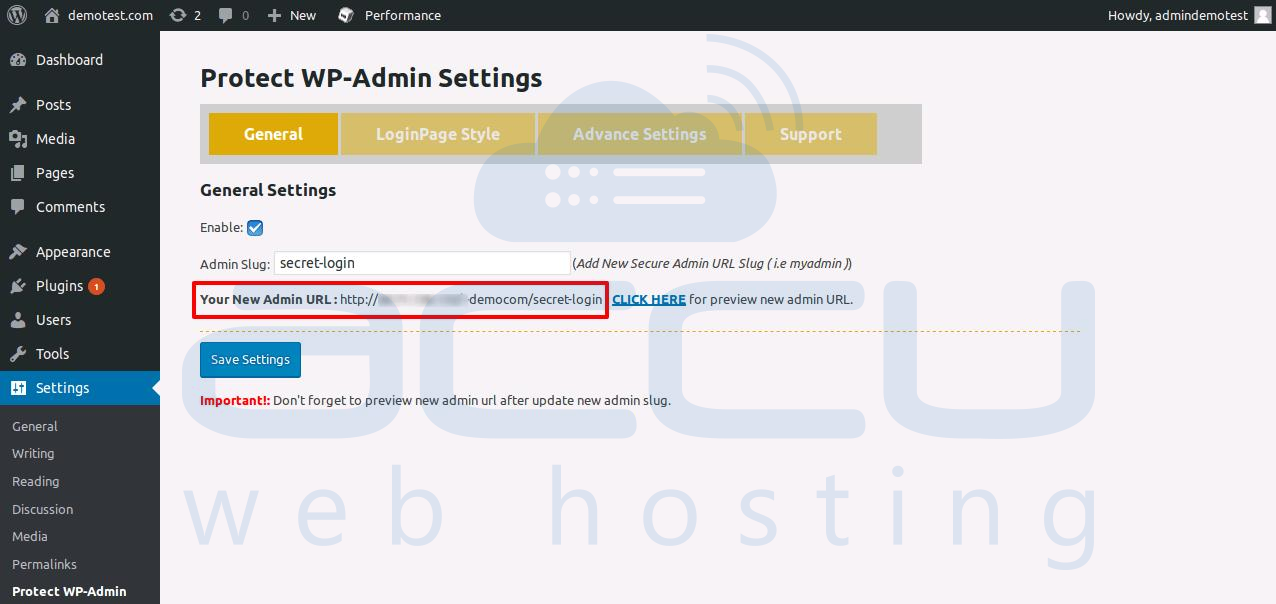
Task: Click the "General Settings" heading
Action: (x=268, y=190)
